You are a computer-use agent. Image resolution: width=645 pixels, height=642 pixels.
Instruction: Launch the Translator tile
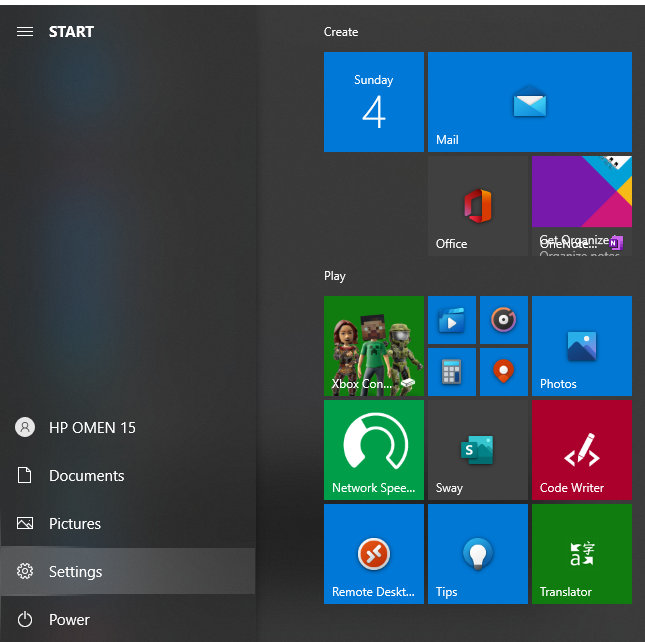[x=581, y=553]
